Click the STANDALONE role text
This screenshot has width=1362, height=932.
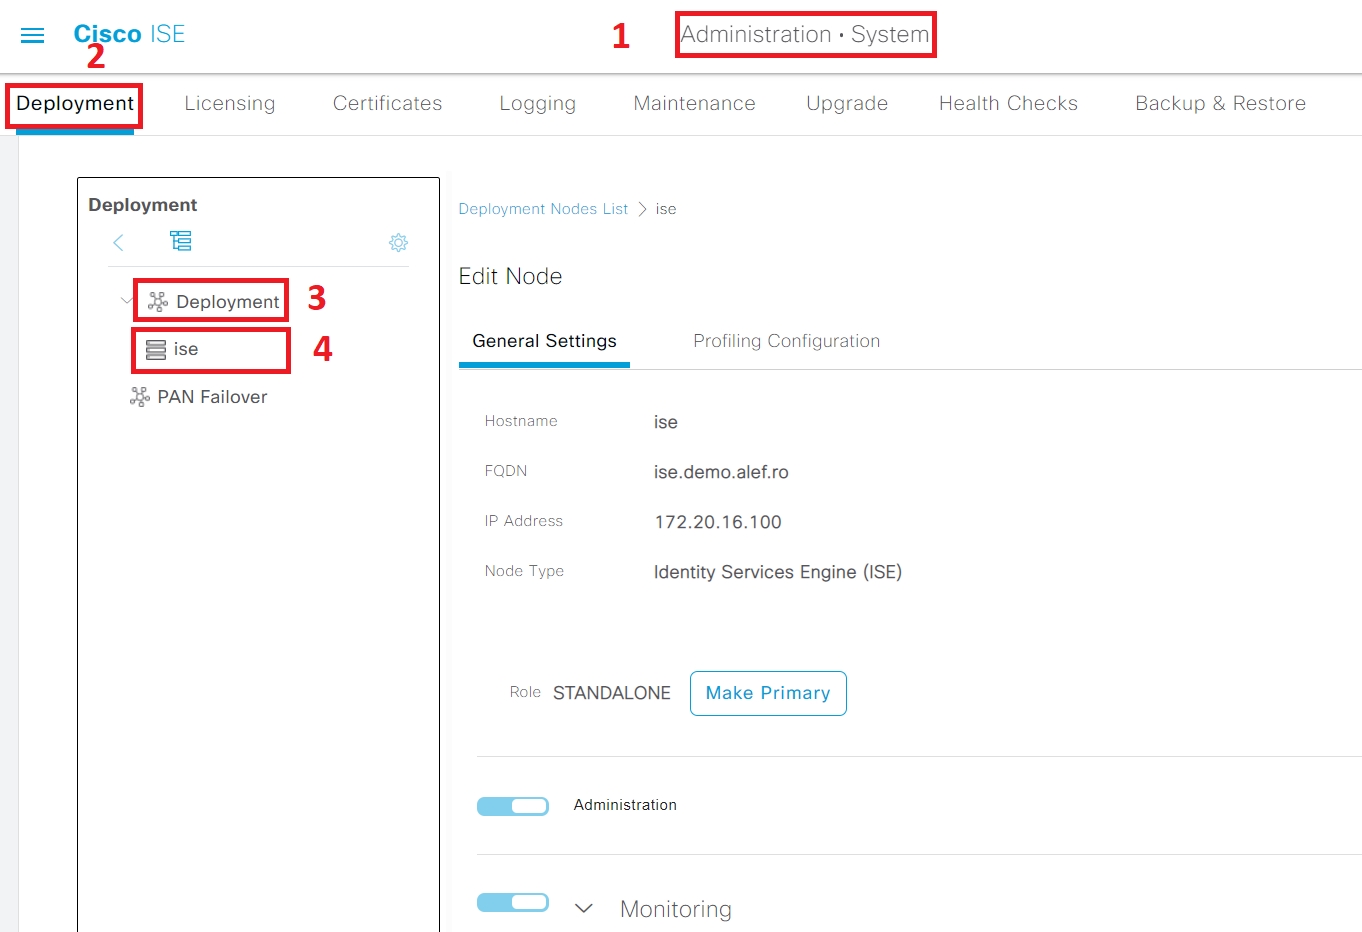(x=612, y=693)
